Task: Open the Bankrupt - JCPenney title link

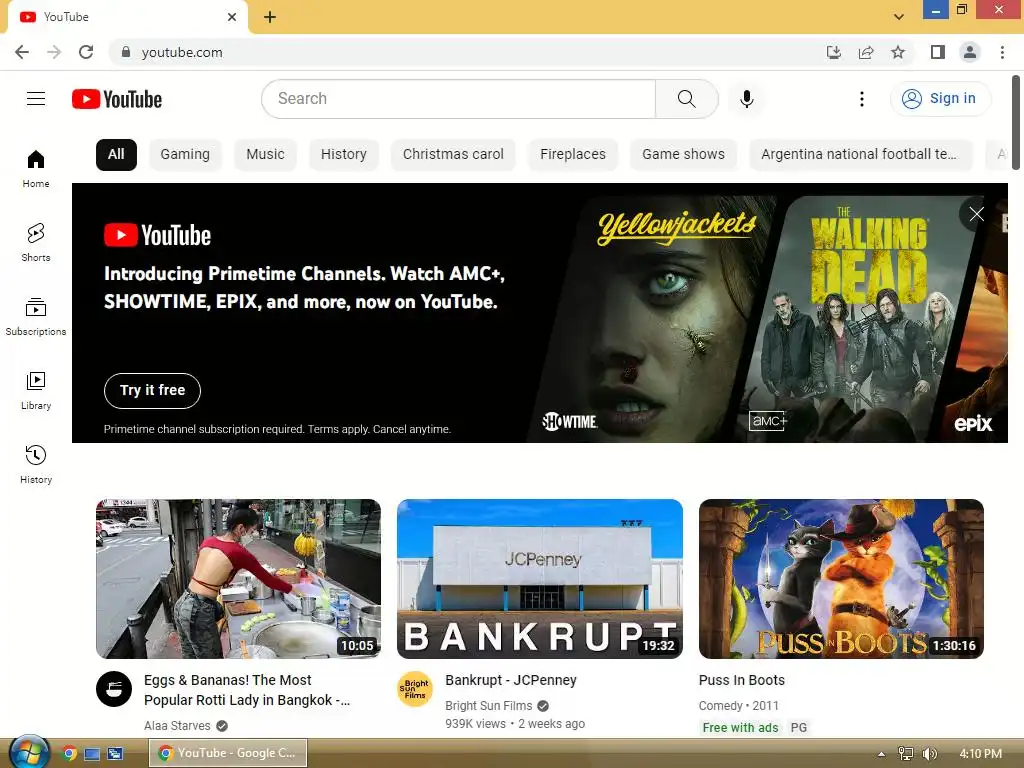Action: click(x=511, y=680)
